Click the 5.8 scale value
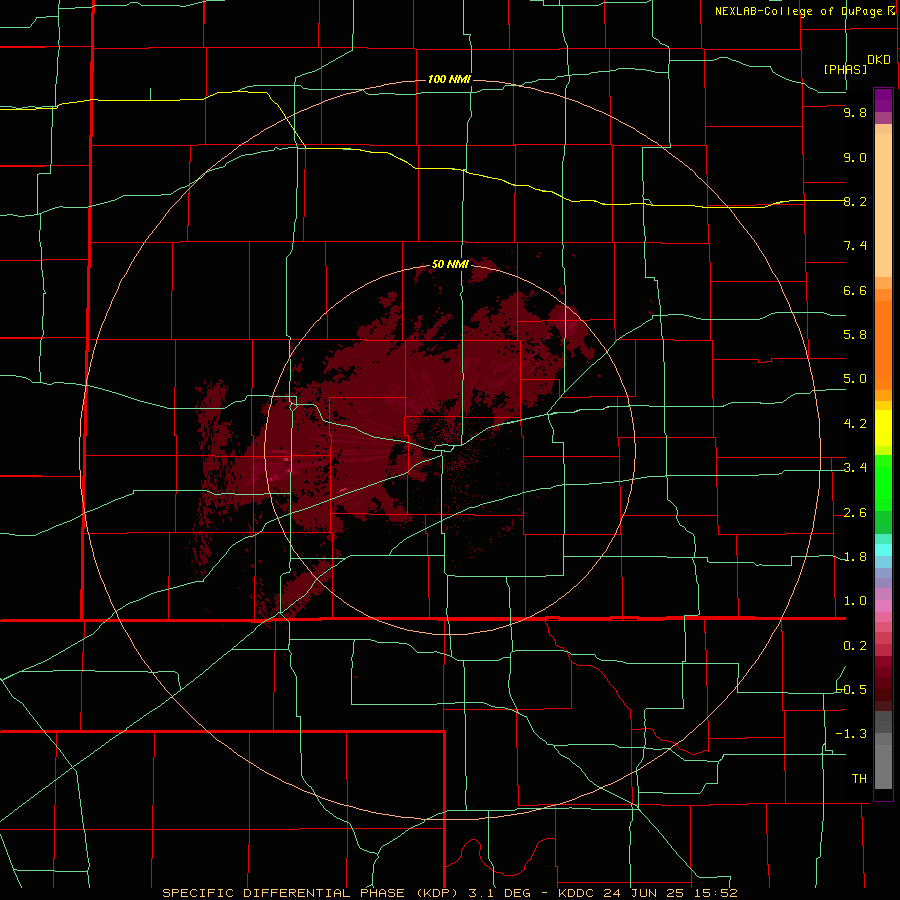 point(855,335)
